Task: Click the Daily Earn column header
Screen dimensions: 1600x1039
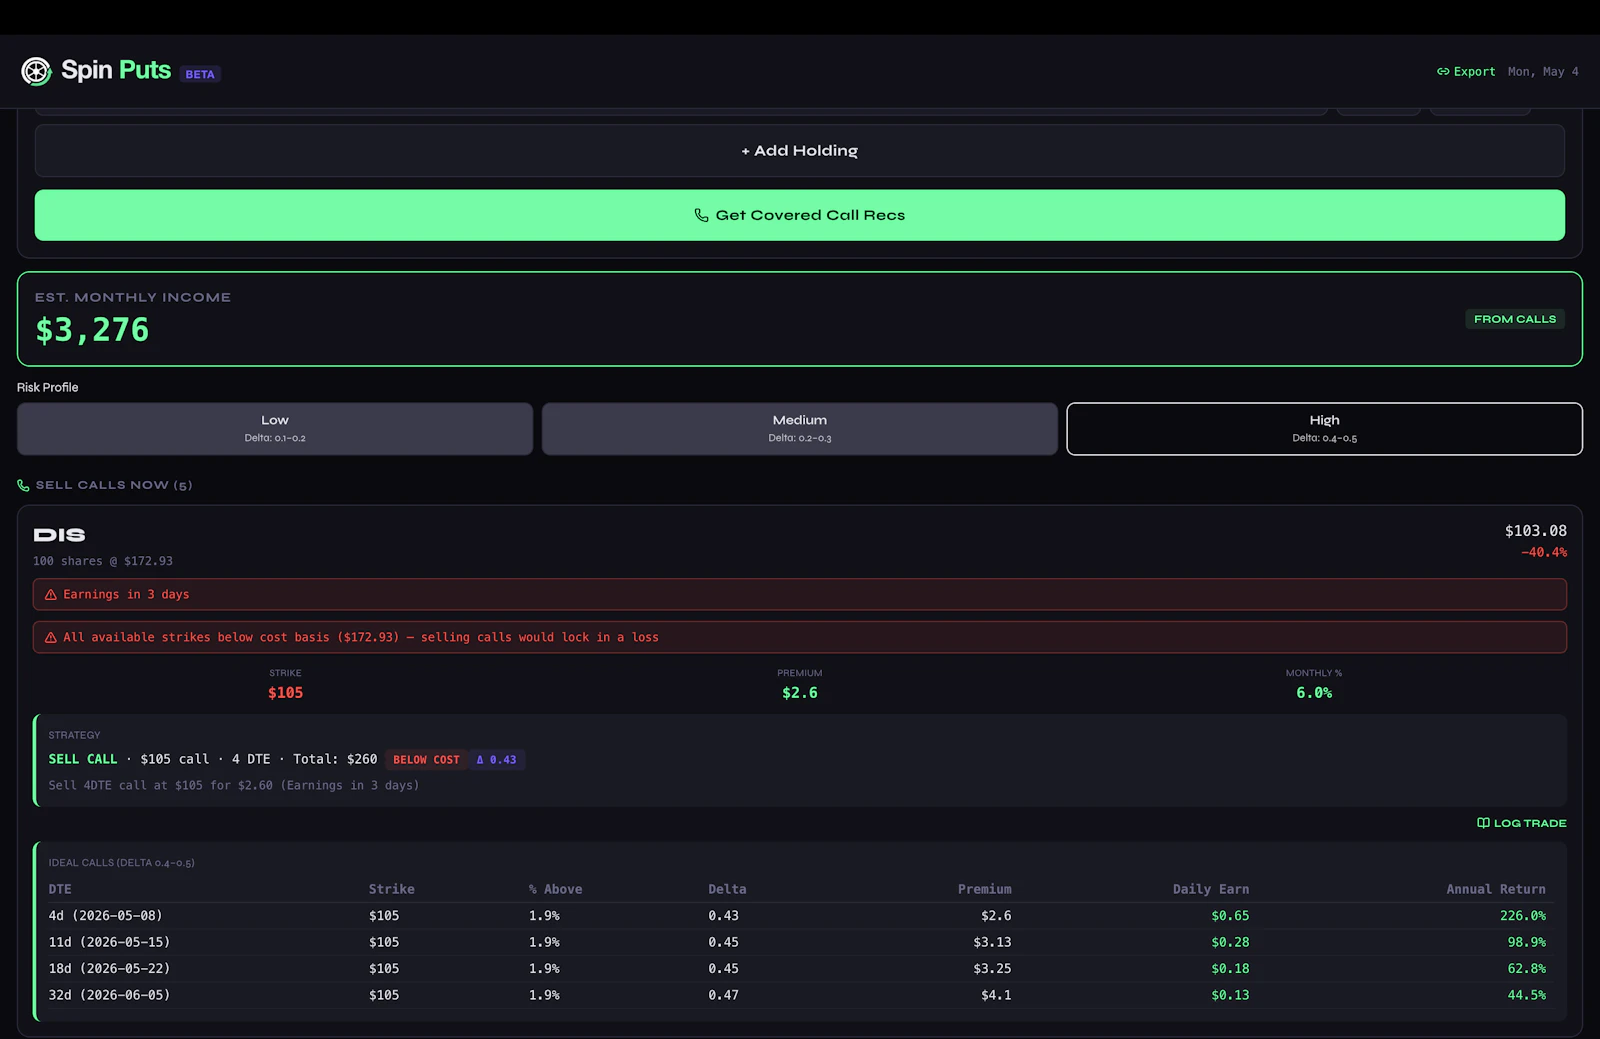Action: pyautogui.click(x=1210, y=889)
